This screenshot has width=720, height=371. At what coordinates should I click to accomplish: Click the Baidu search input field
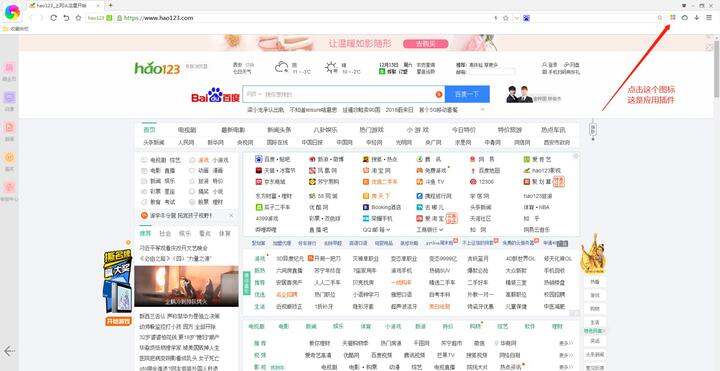coord(343,94)
